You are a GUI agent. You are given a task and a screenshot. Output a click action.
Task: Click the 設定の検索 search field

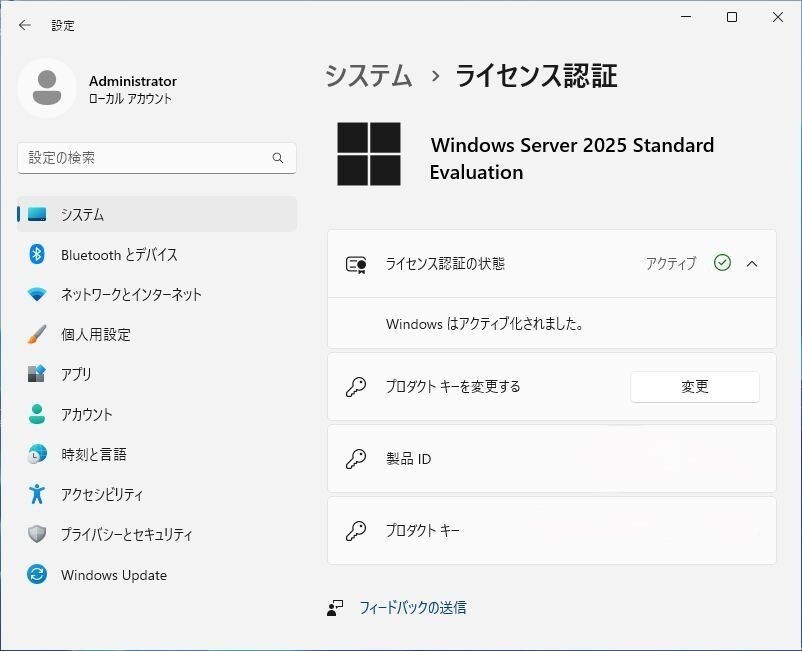point(145,158)
